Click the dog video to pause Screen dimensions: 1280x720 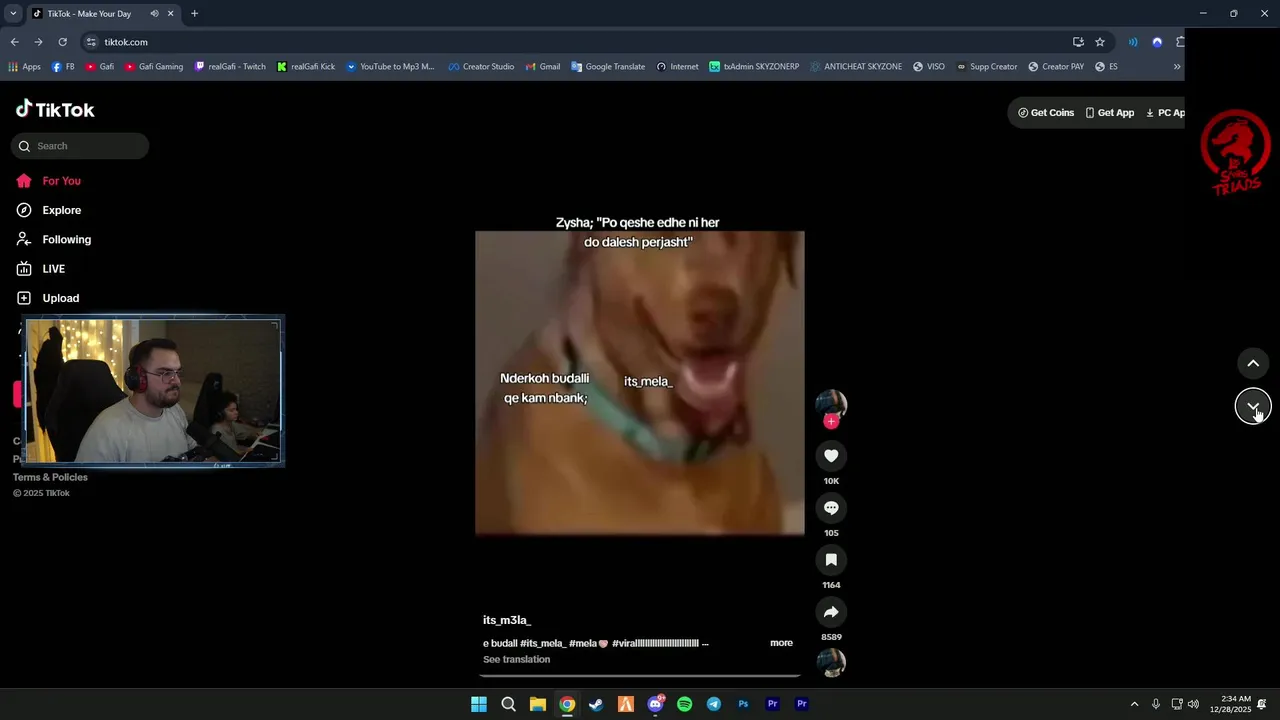pyautogui.click(x=640, y=383)
